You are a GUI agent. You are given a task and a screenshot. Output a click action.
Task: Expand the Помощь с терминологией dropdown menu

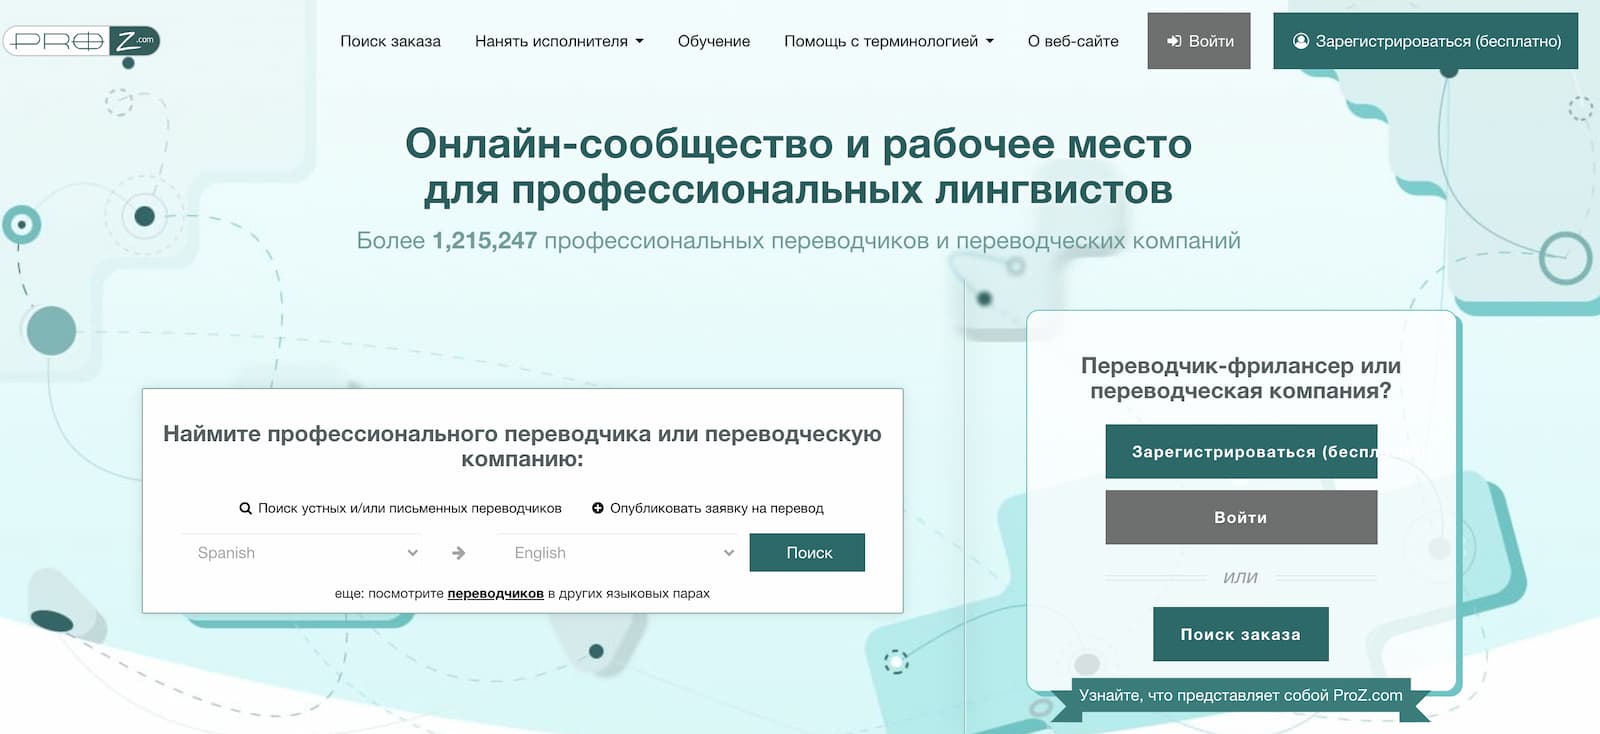889,41
